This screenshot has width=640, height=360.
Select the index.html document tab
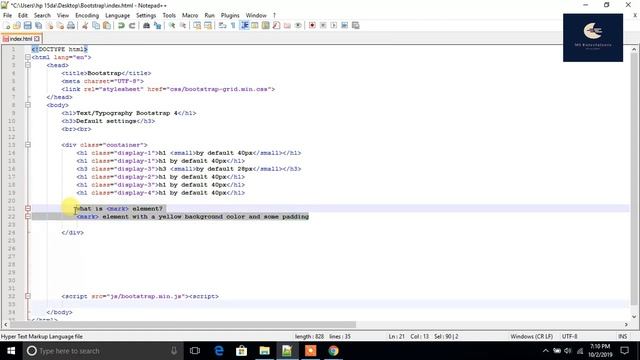tap(21, 39)
